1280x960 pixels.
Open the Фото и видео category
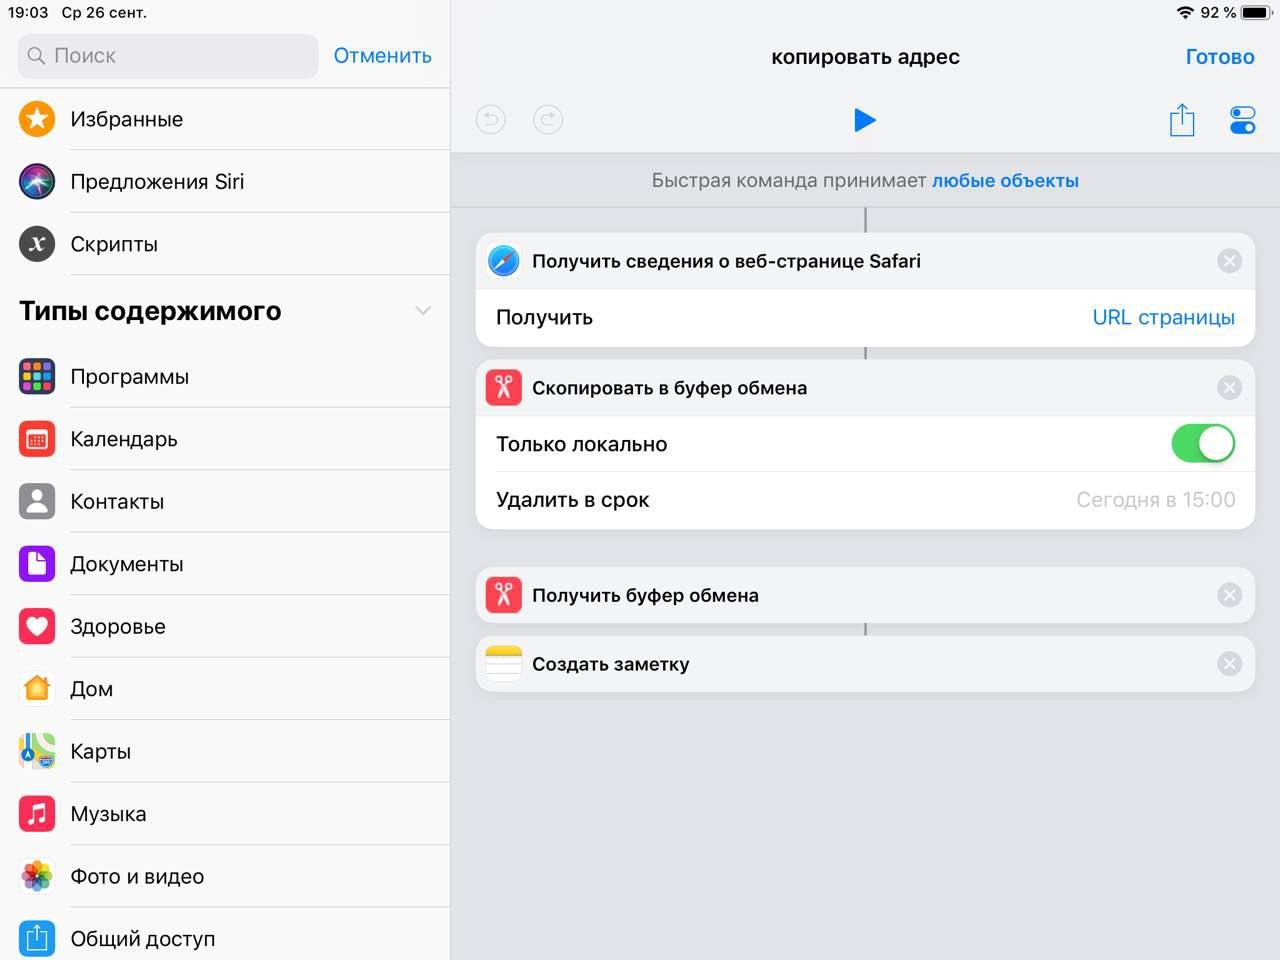click(x=225, y=876)
